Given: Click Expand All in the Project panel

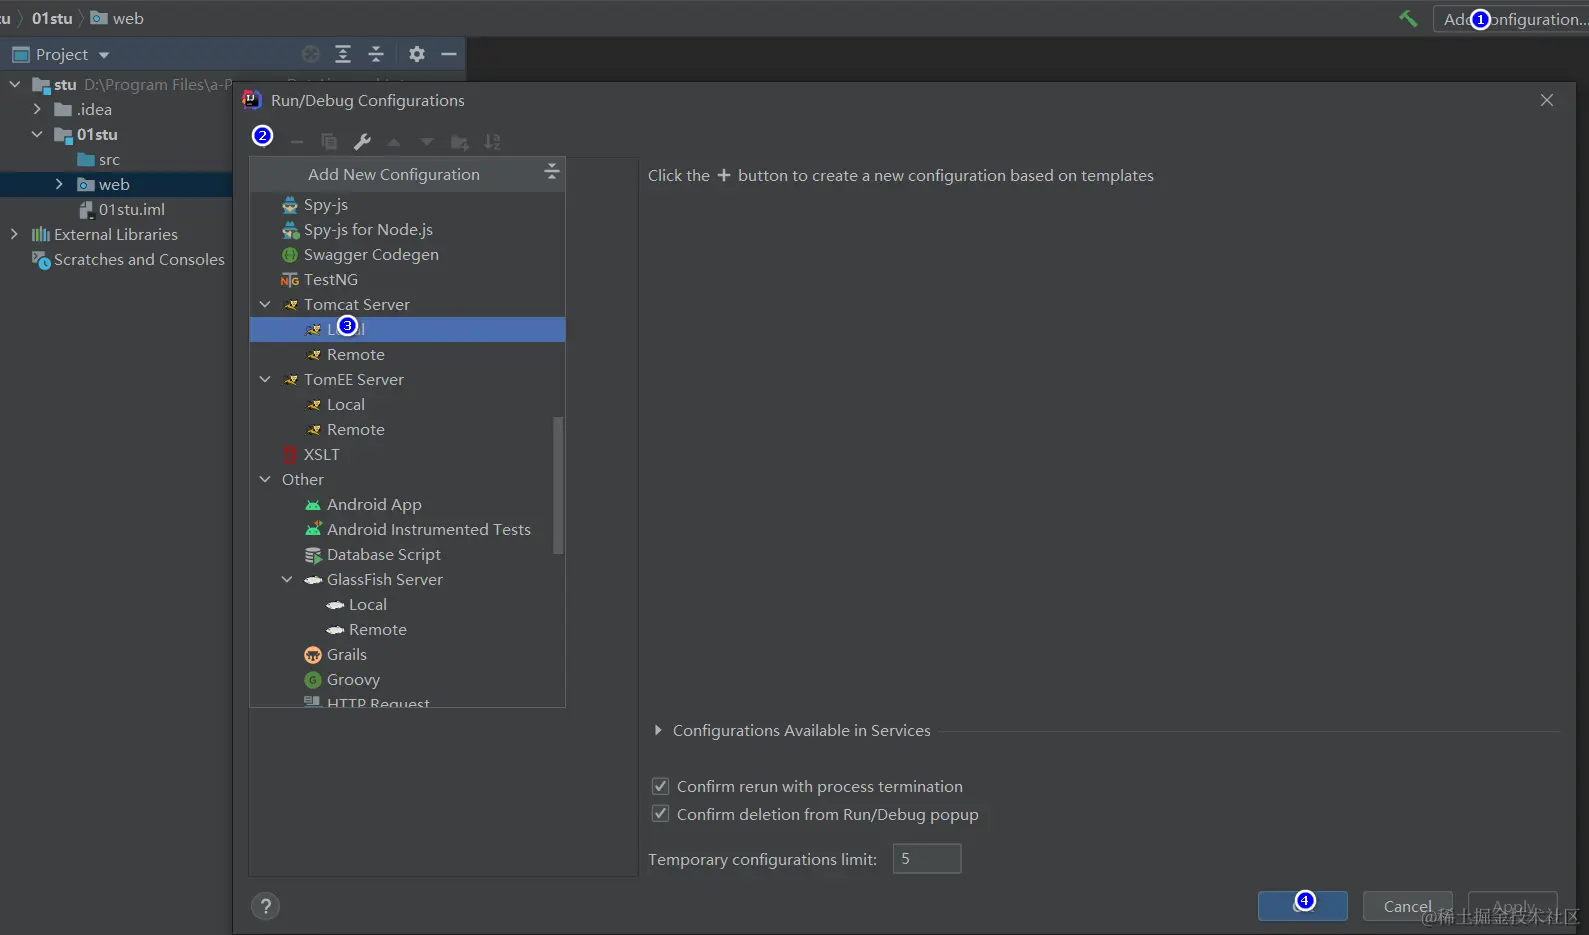Looking at the screenshot, I should pyautogui.click(x=343, y=54).
